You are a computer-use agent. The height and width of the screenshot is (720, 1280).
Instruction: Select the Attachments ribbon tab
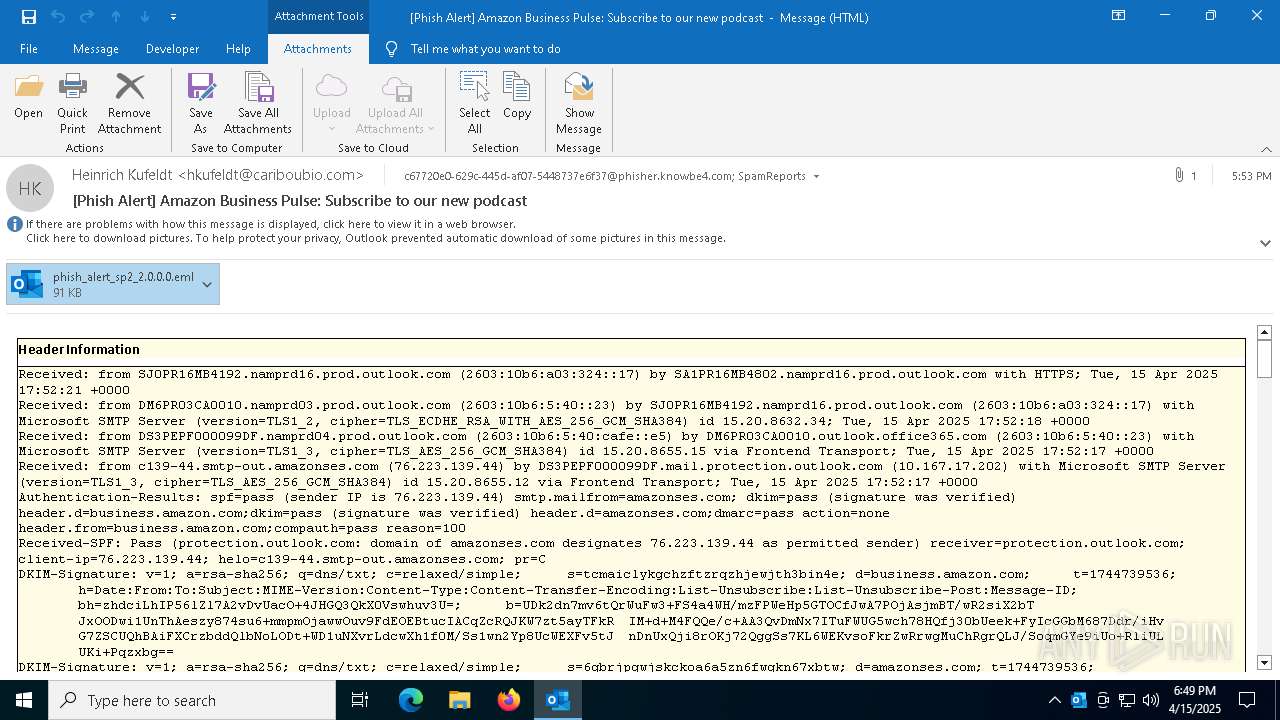(x=318, y=48)
